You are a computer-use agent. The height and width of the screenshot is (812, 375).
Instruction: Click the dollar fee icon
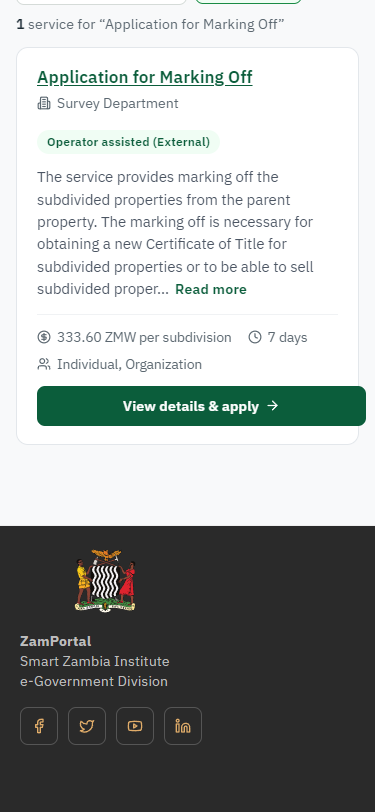pyautogui.click(x=44, y=337)
